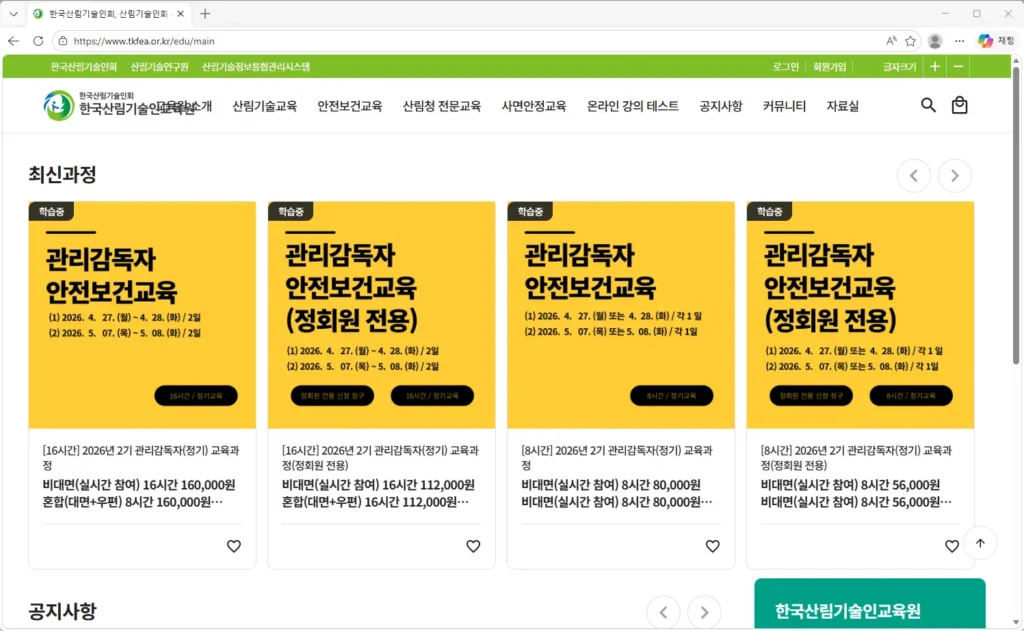
Task: Click the 로그인 link
Action: click(786, 67)
